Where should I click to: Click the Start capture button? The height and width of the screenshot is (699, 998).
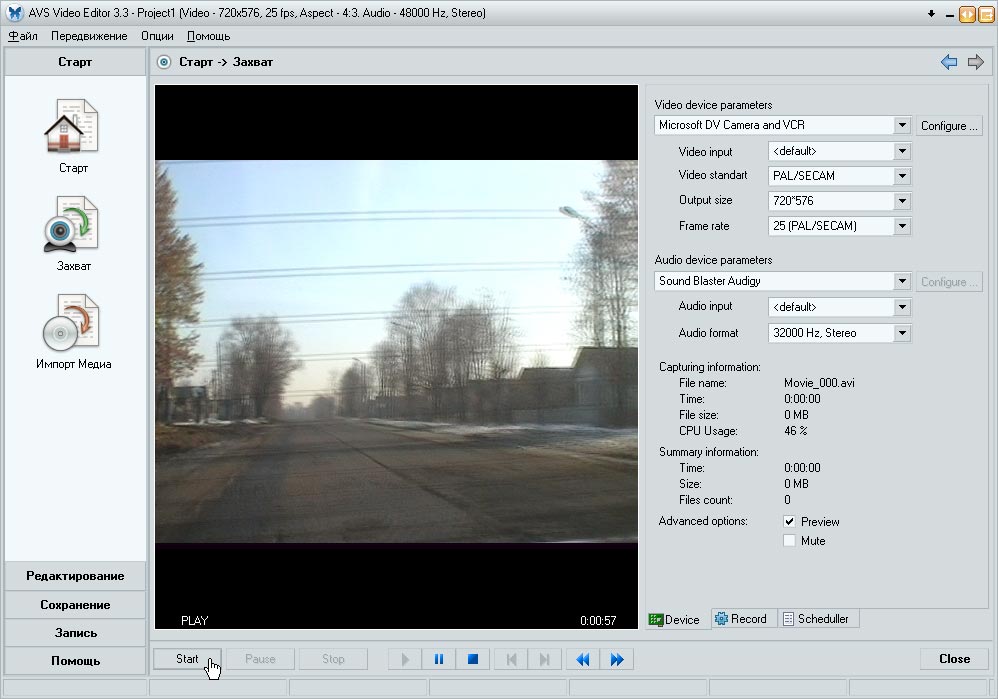tap(188, 659)
